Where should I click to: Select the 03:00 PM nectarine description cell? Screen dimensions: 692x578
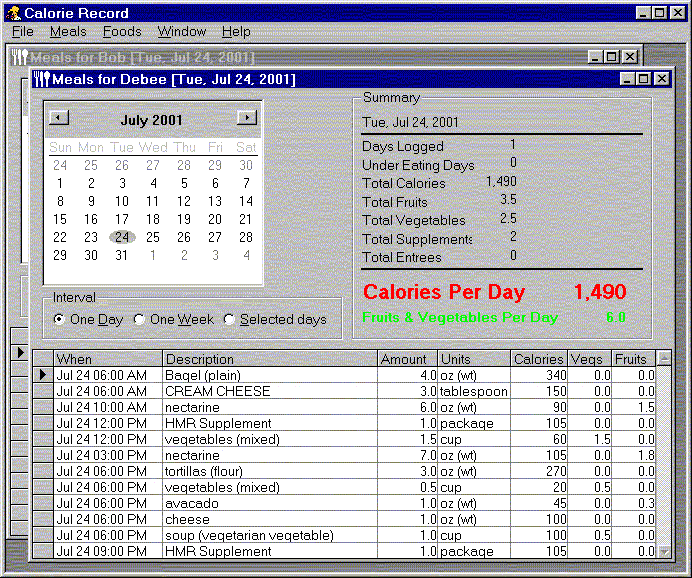pyautogui.click(x=270, y=455)
